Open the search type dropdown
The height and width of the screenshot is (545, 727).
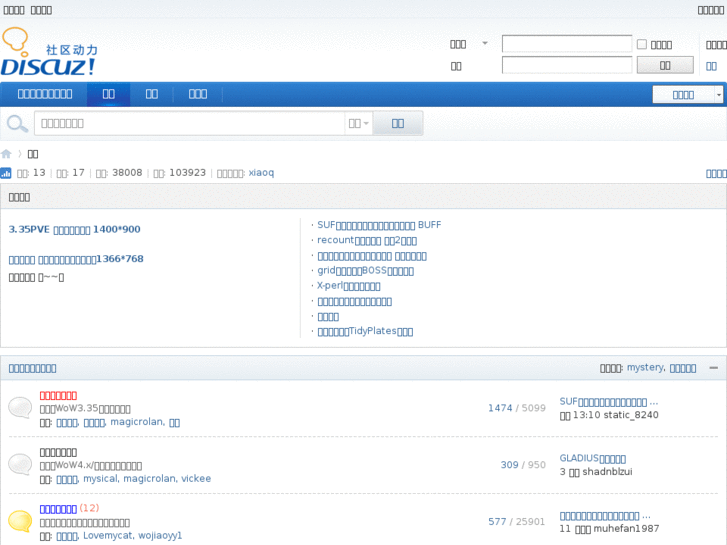[358, 123]
